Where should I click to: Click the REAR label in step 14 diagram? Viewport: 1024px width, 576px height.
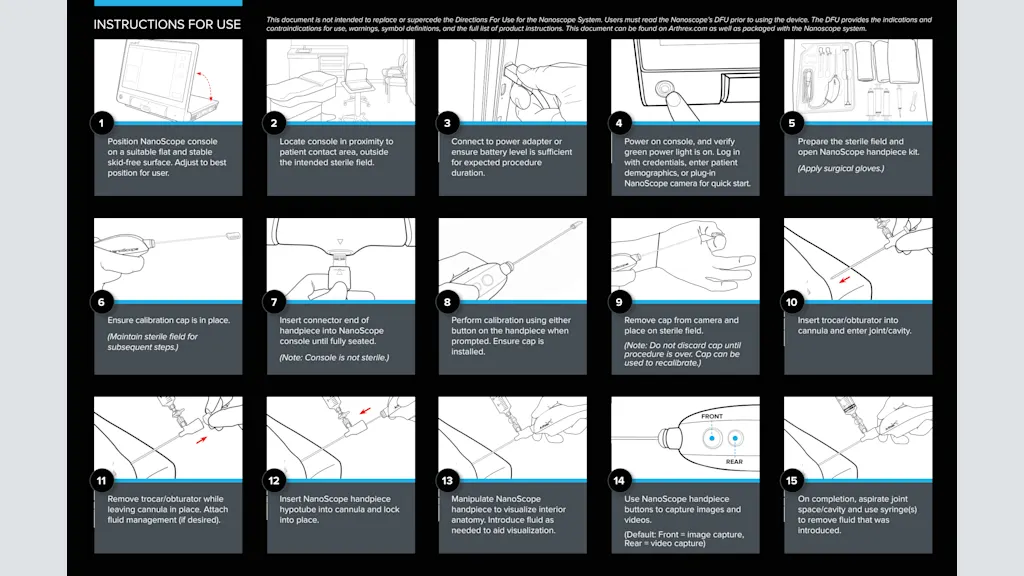[x=734, y=462]
